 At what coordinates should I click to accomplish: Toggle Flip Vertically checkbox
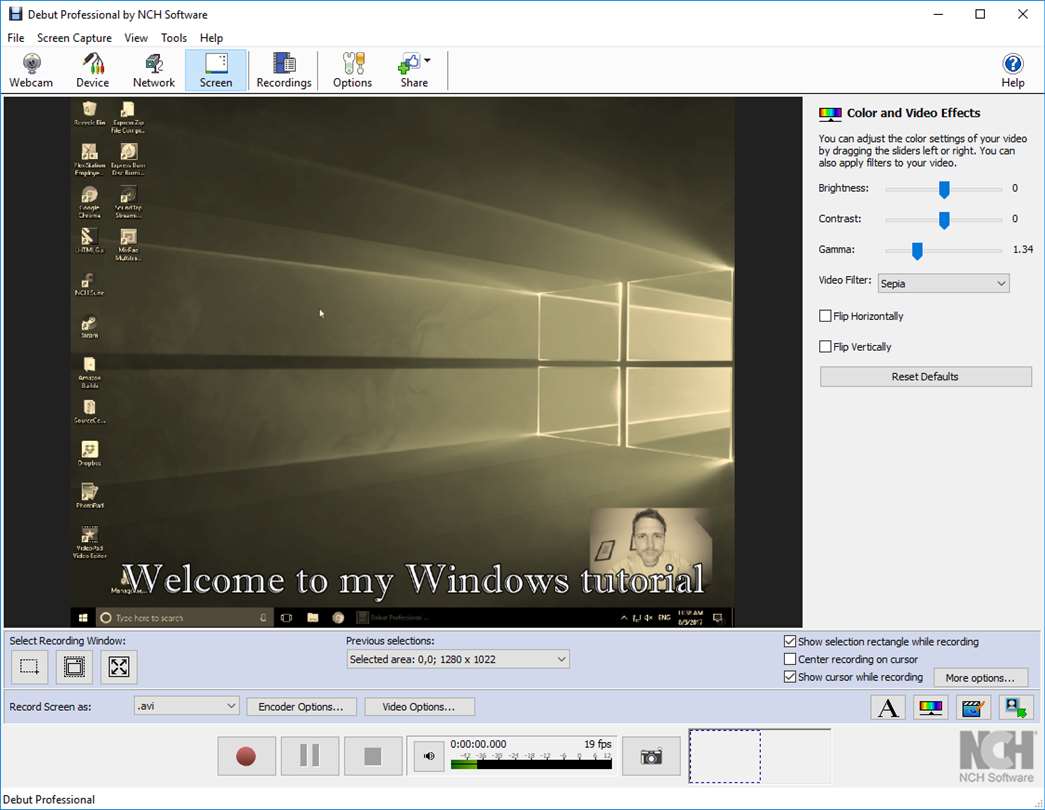pos(825,347)
